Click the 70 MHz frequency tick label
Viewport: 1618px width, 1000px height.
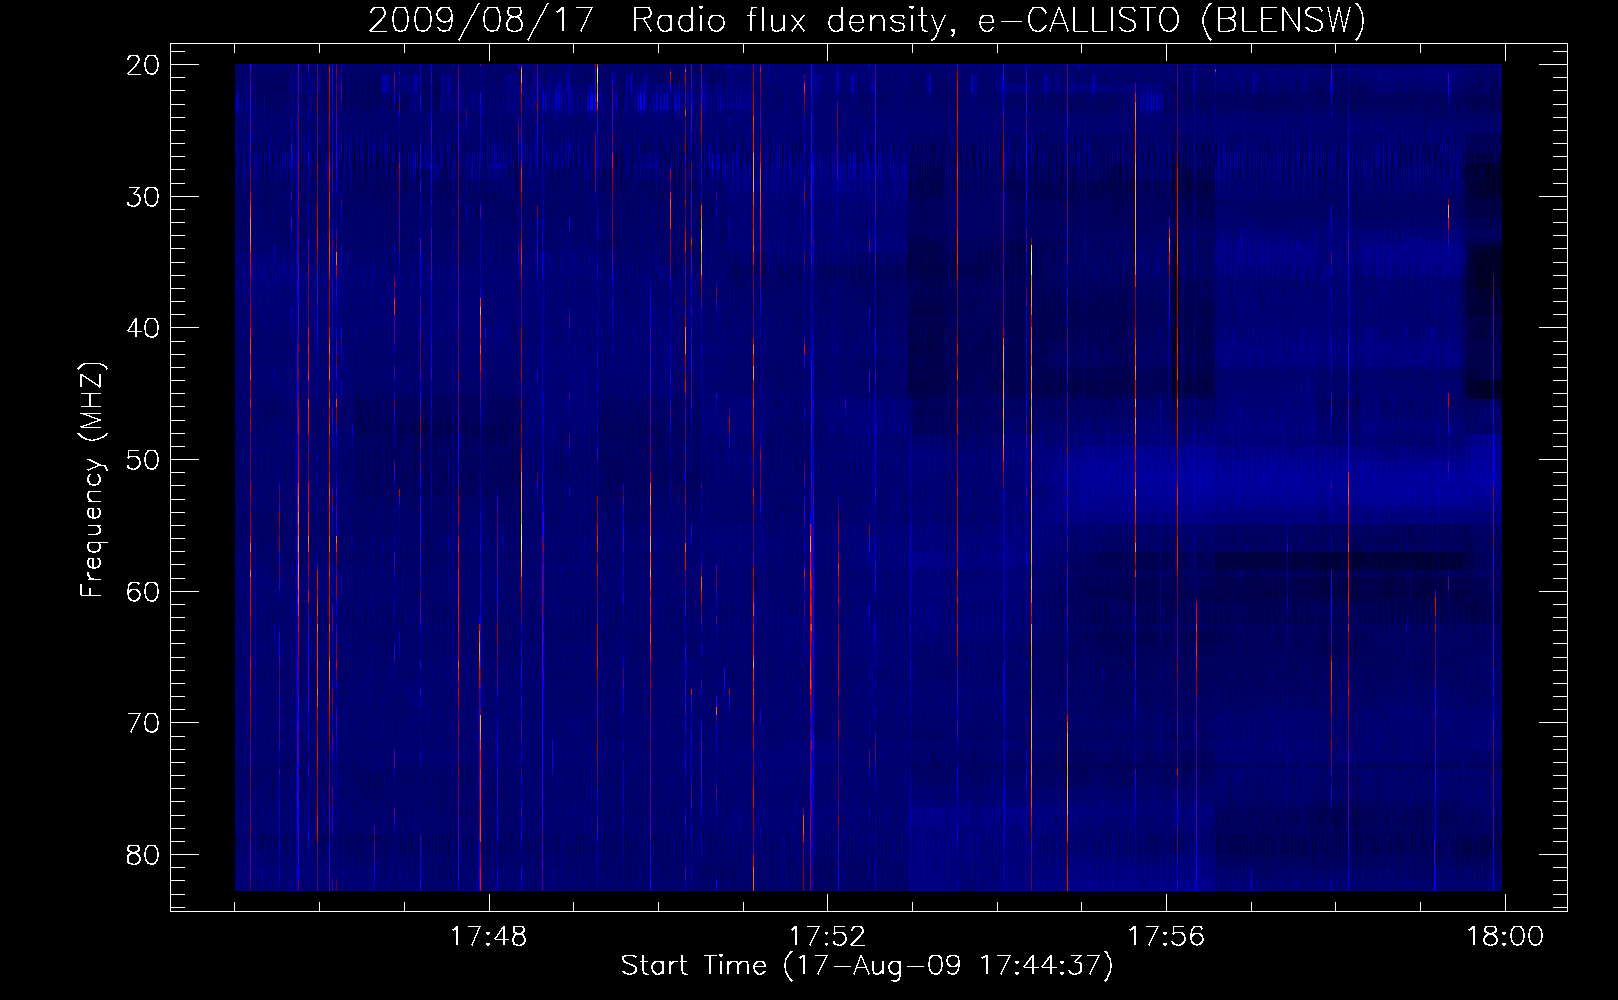(144, 723)
